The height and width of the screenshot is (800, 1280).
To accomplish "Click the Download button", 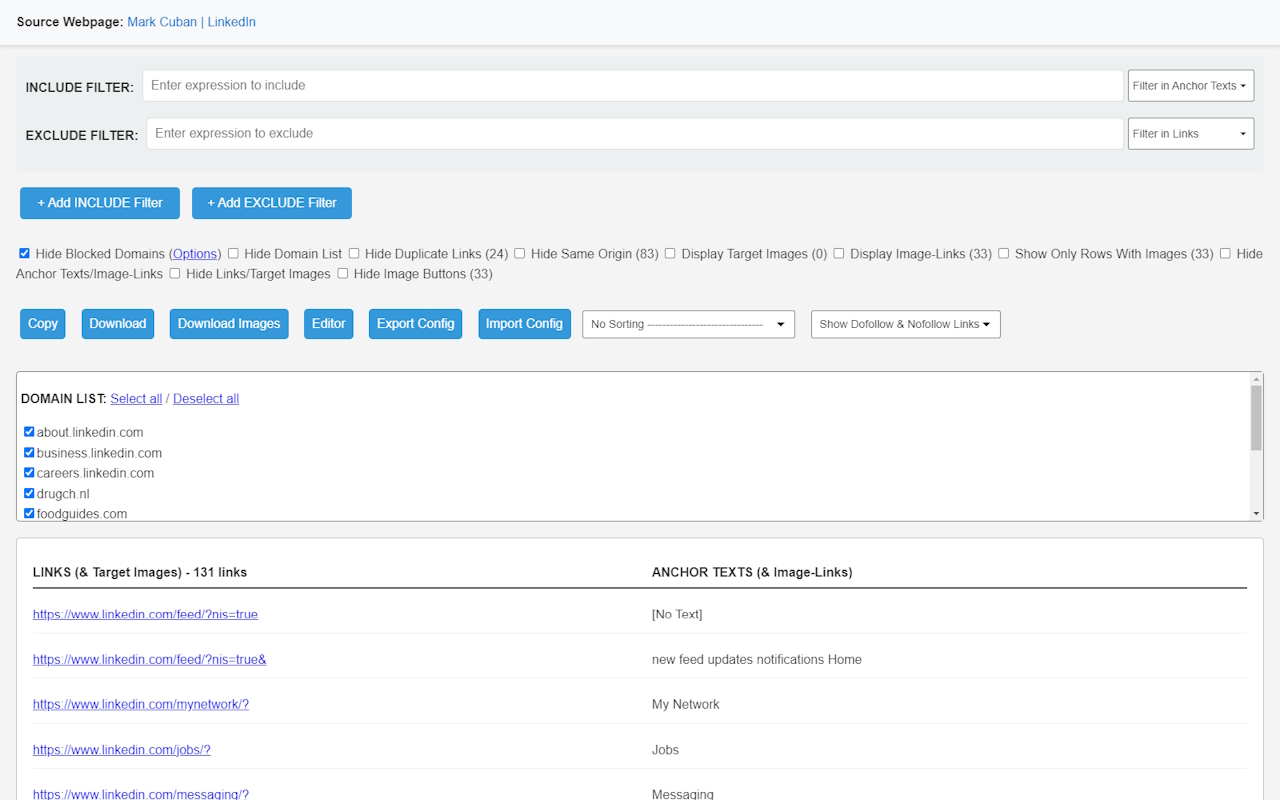I will (118, 324).
